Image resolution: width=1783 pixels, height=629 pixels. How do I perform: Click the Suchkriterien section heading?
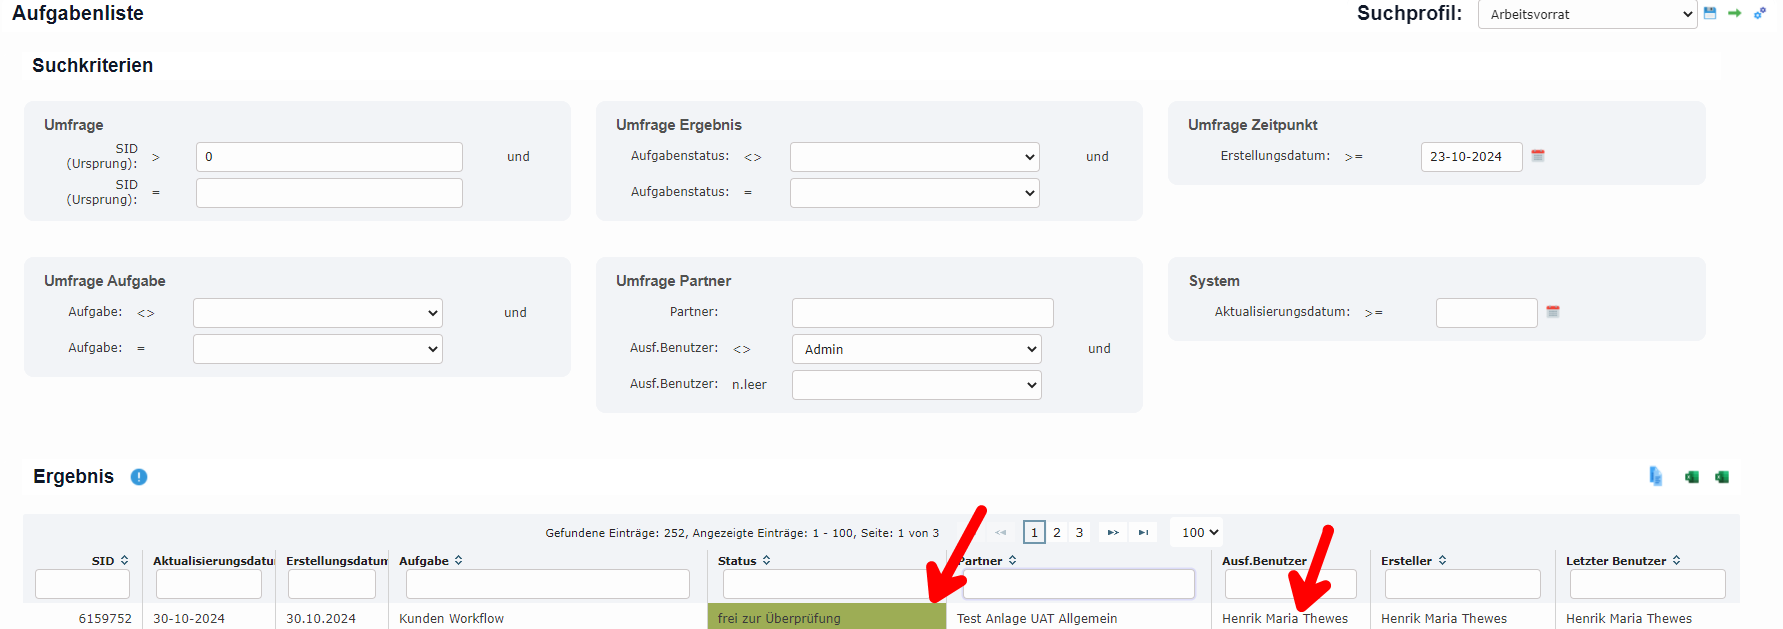click(x=92, y=65)
